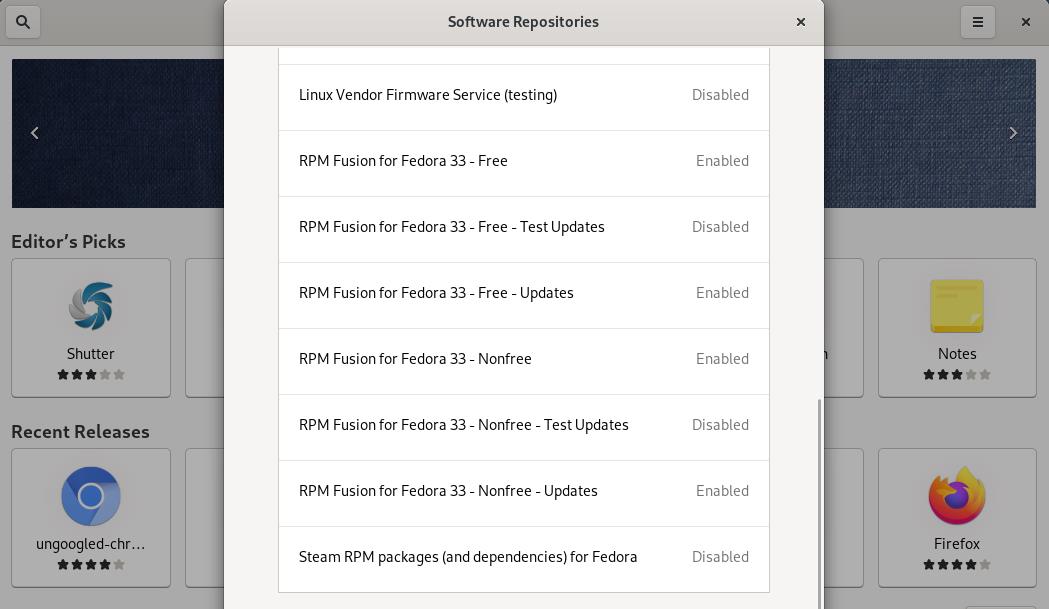Viewport: 1049px width, 609px height.
Task: Select RPM Fusion Free - Updates repository
Action: (x=436, y=293)
